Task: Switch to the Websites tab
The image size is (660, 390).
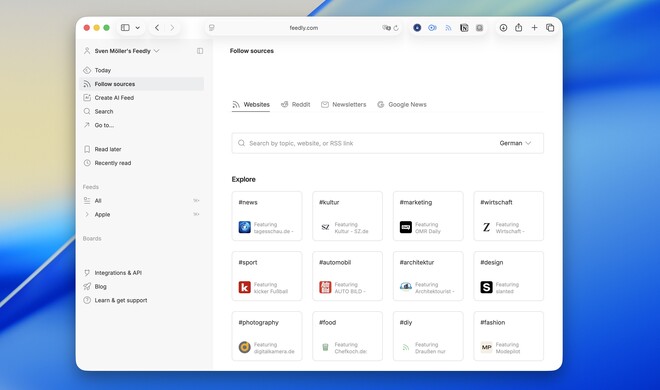Action: 251,105
